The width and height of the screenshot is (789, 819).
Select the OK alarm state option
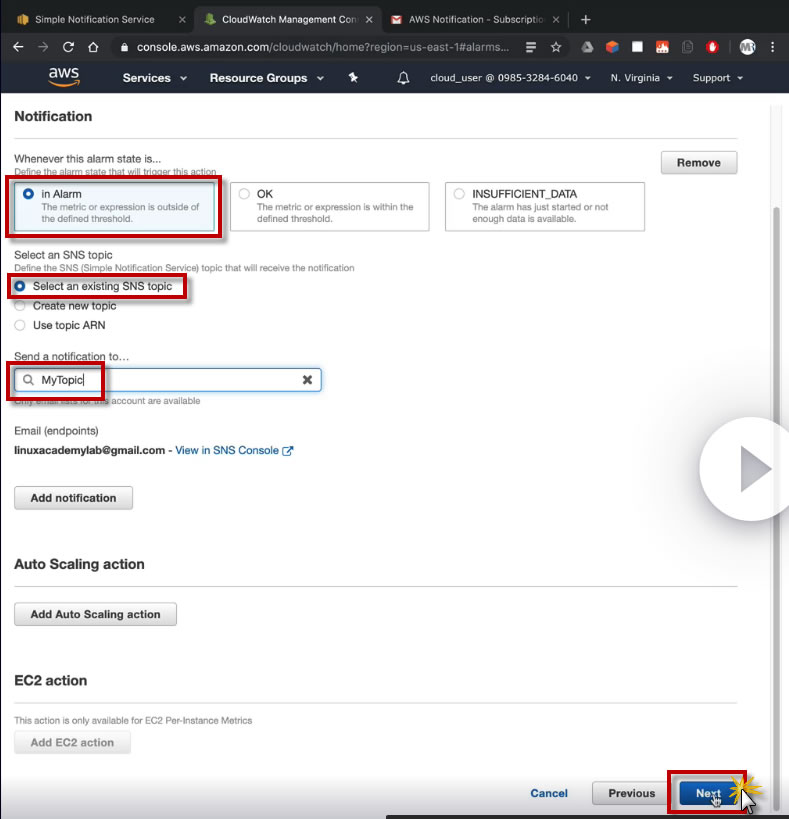tap(329, 206)
